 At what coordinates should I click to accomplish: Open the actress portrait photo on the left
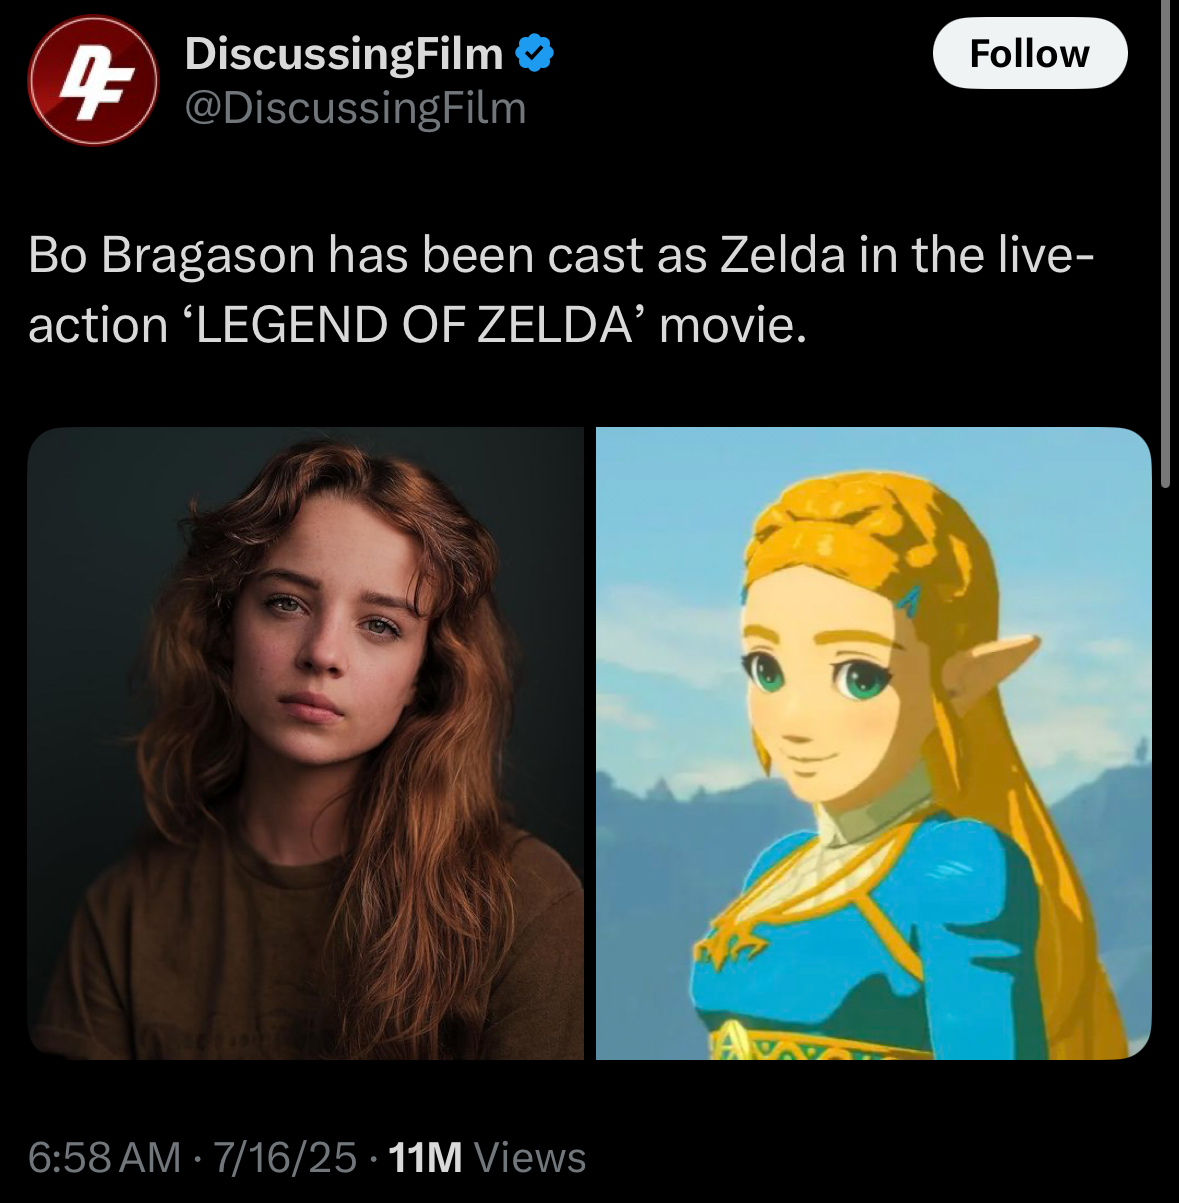[306, 743]
